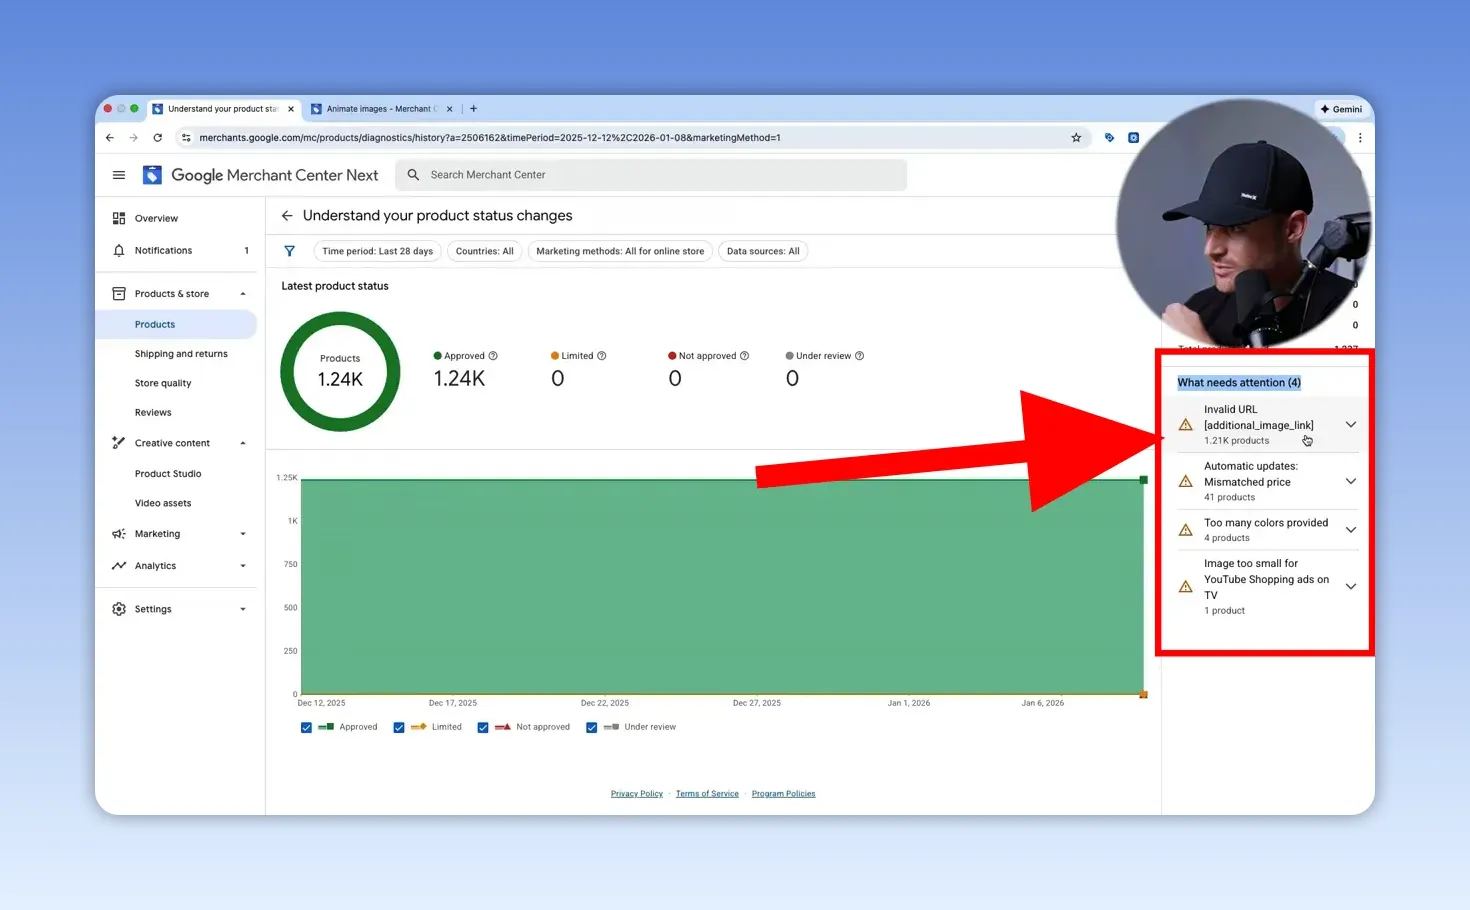Open the Program Policies link
The height and width of the screenshot is (910, 1470).
click(x=783, y=794)
